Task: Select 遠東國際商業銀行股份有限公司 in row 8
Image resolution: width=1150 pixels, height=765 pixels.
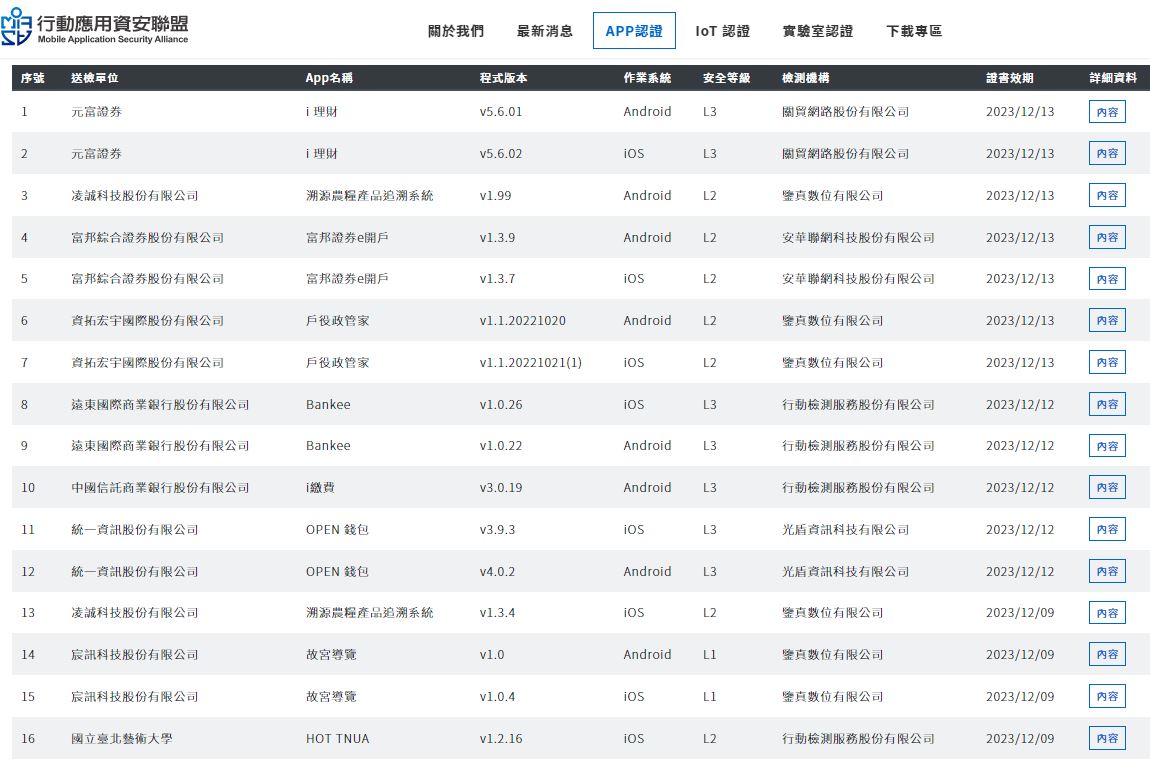Action: 160,404
